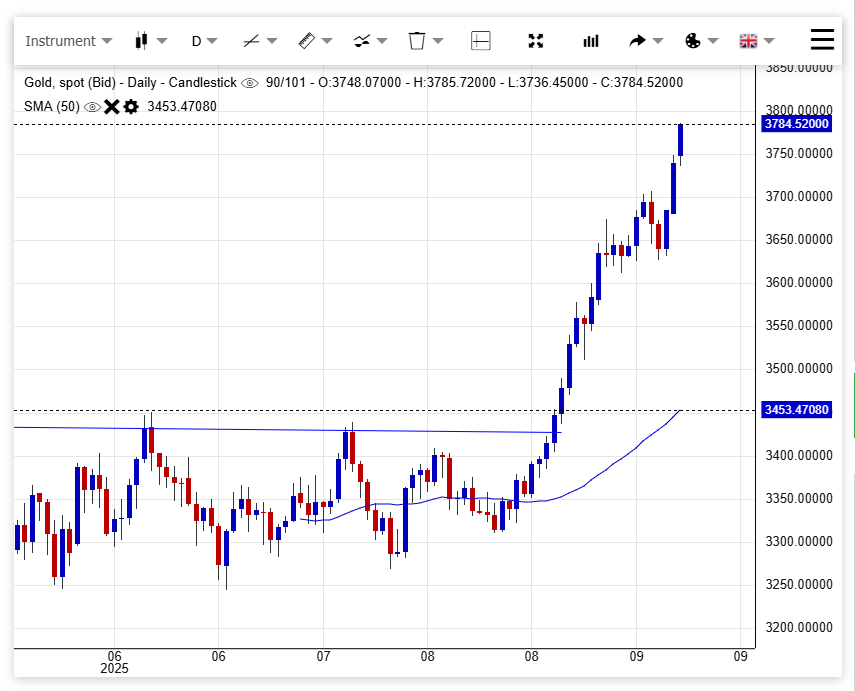Open the color palette theme menu
The height and width of the screenshot is (691, 855).
[x=700, y=41]
